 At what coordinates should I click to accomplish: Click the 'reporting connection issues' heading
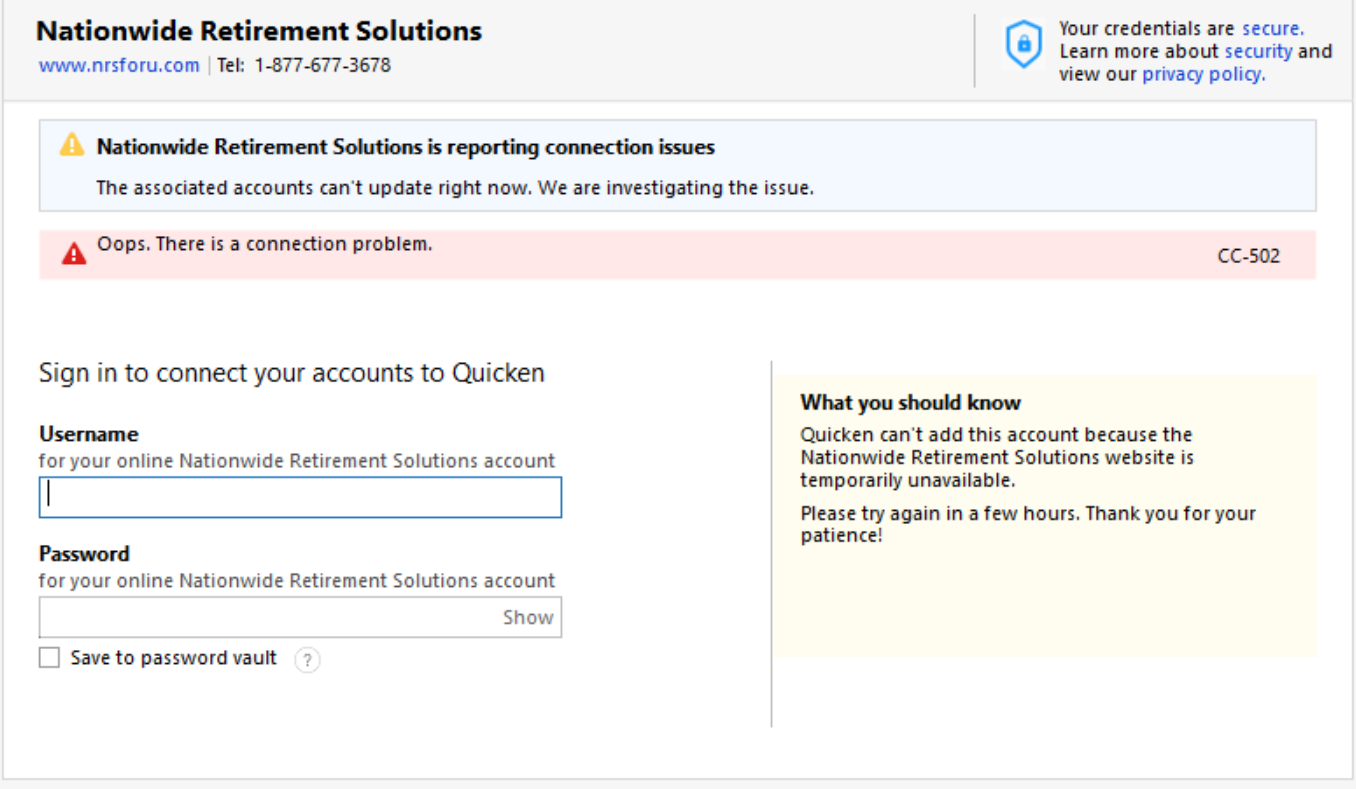405,147
